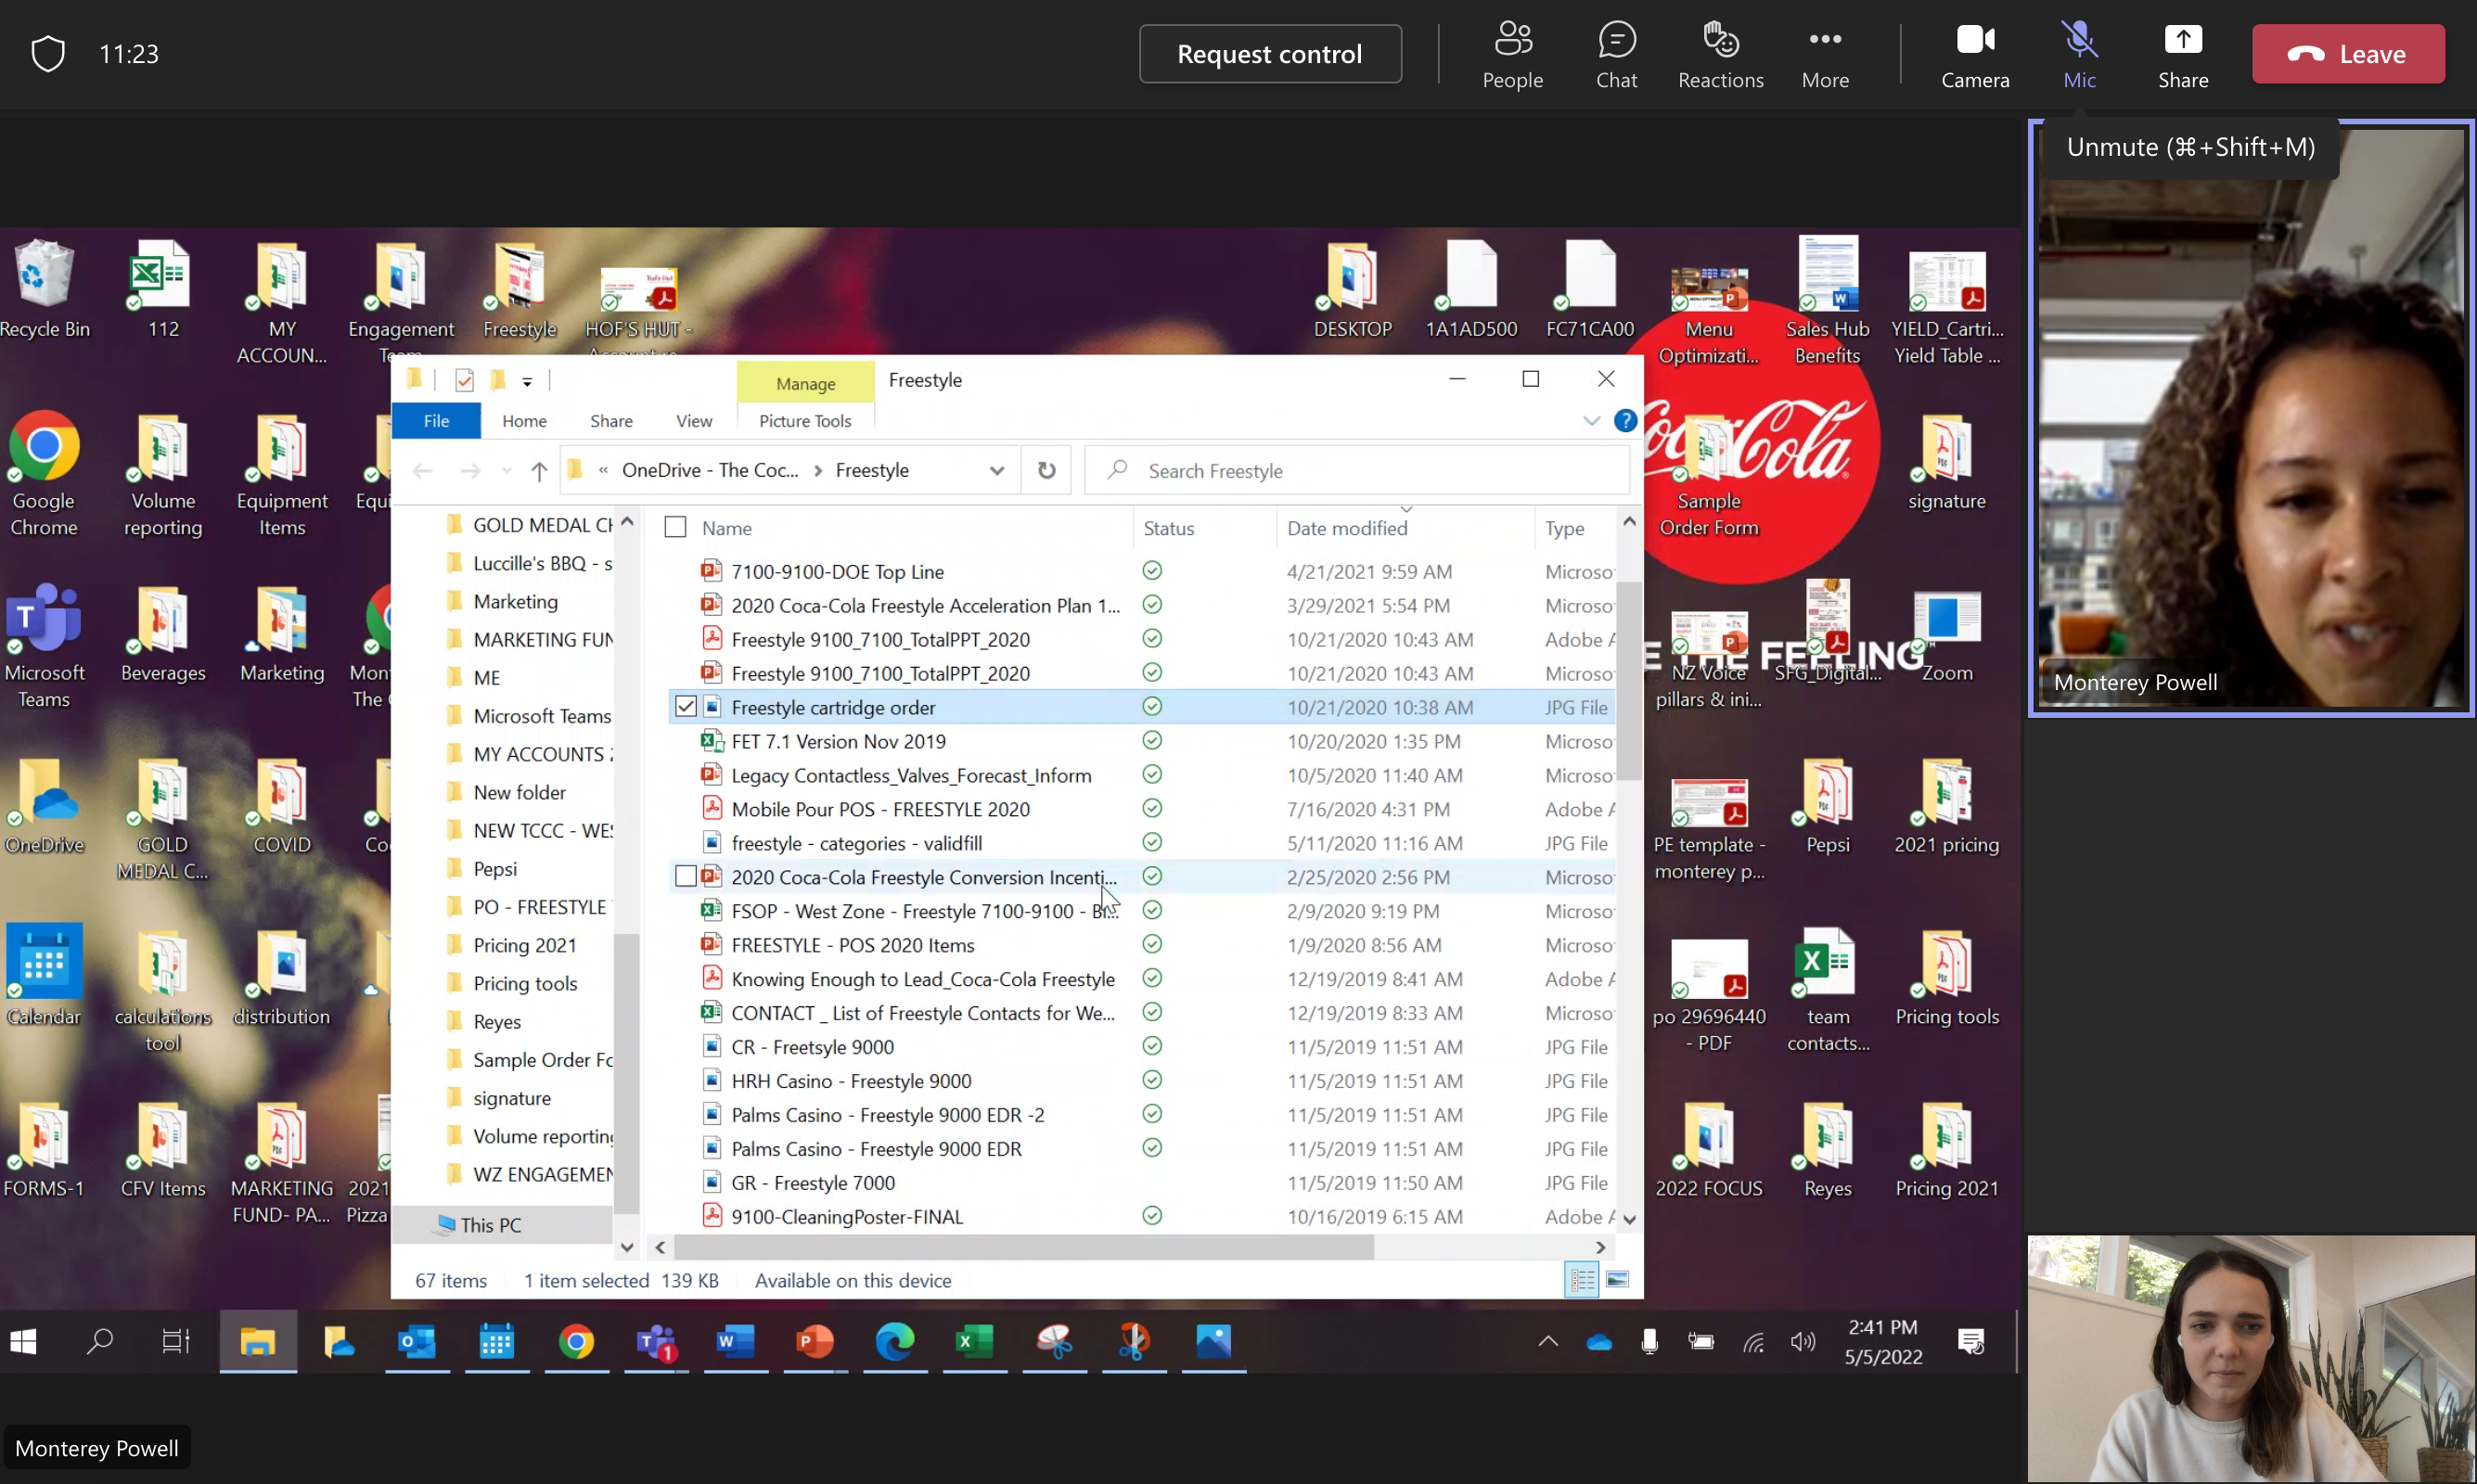Click the meeting shield security icon

pos(48,53)
